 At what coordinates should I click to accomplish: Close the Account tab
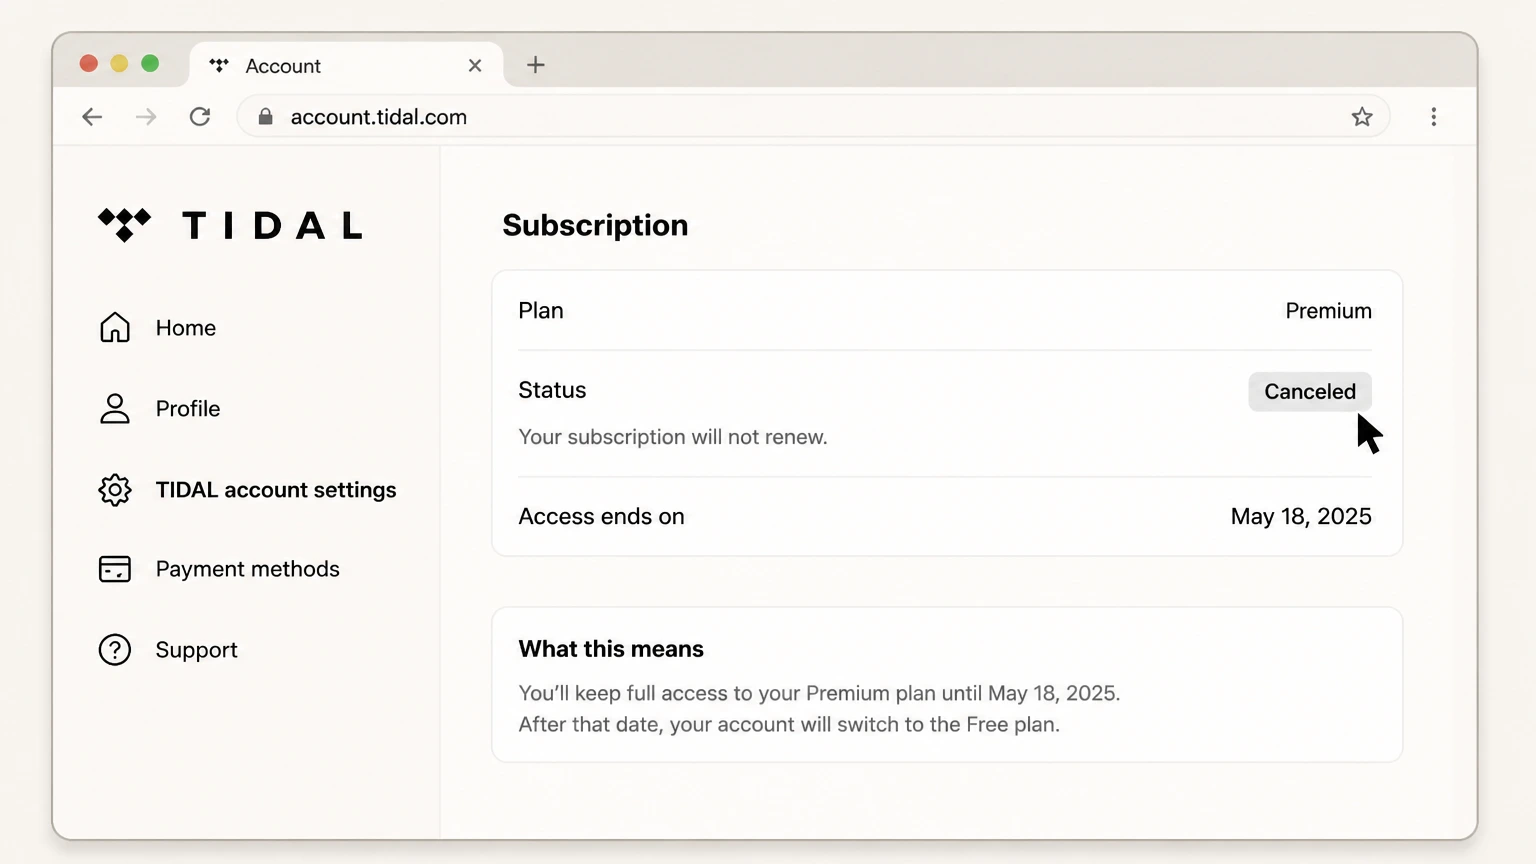coord(475,65)
